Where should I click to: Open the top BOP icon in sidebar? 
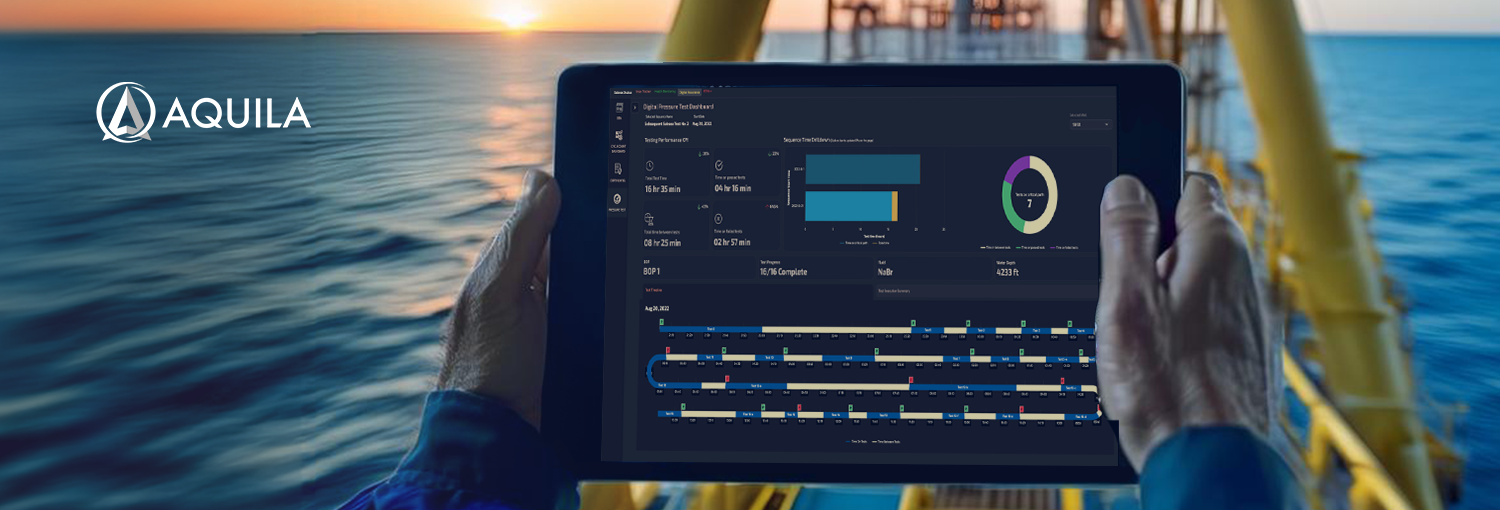[619, 107]
